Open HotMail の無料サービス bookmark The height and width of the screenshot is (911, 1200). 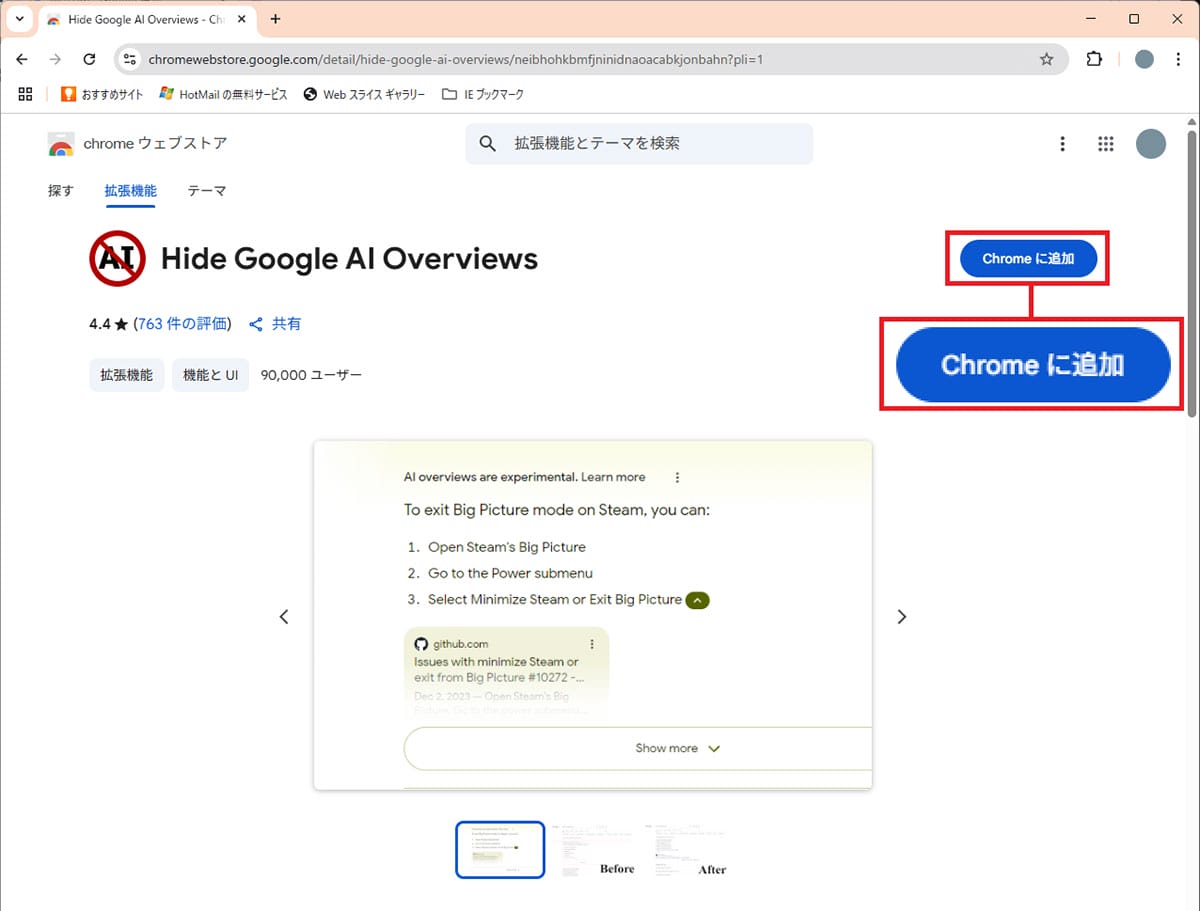point(223,94)
